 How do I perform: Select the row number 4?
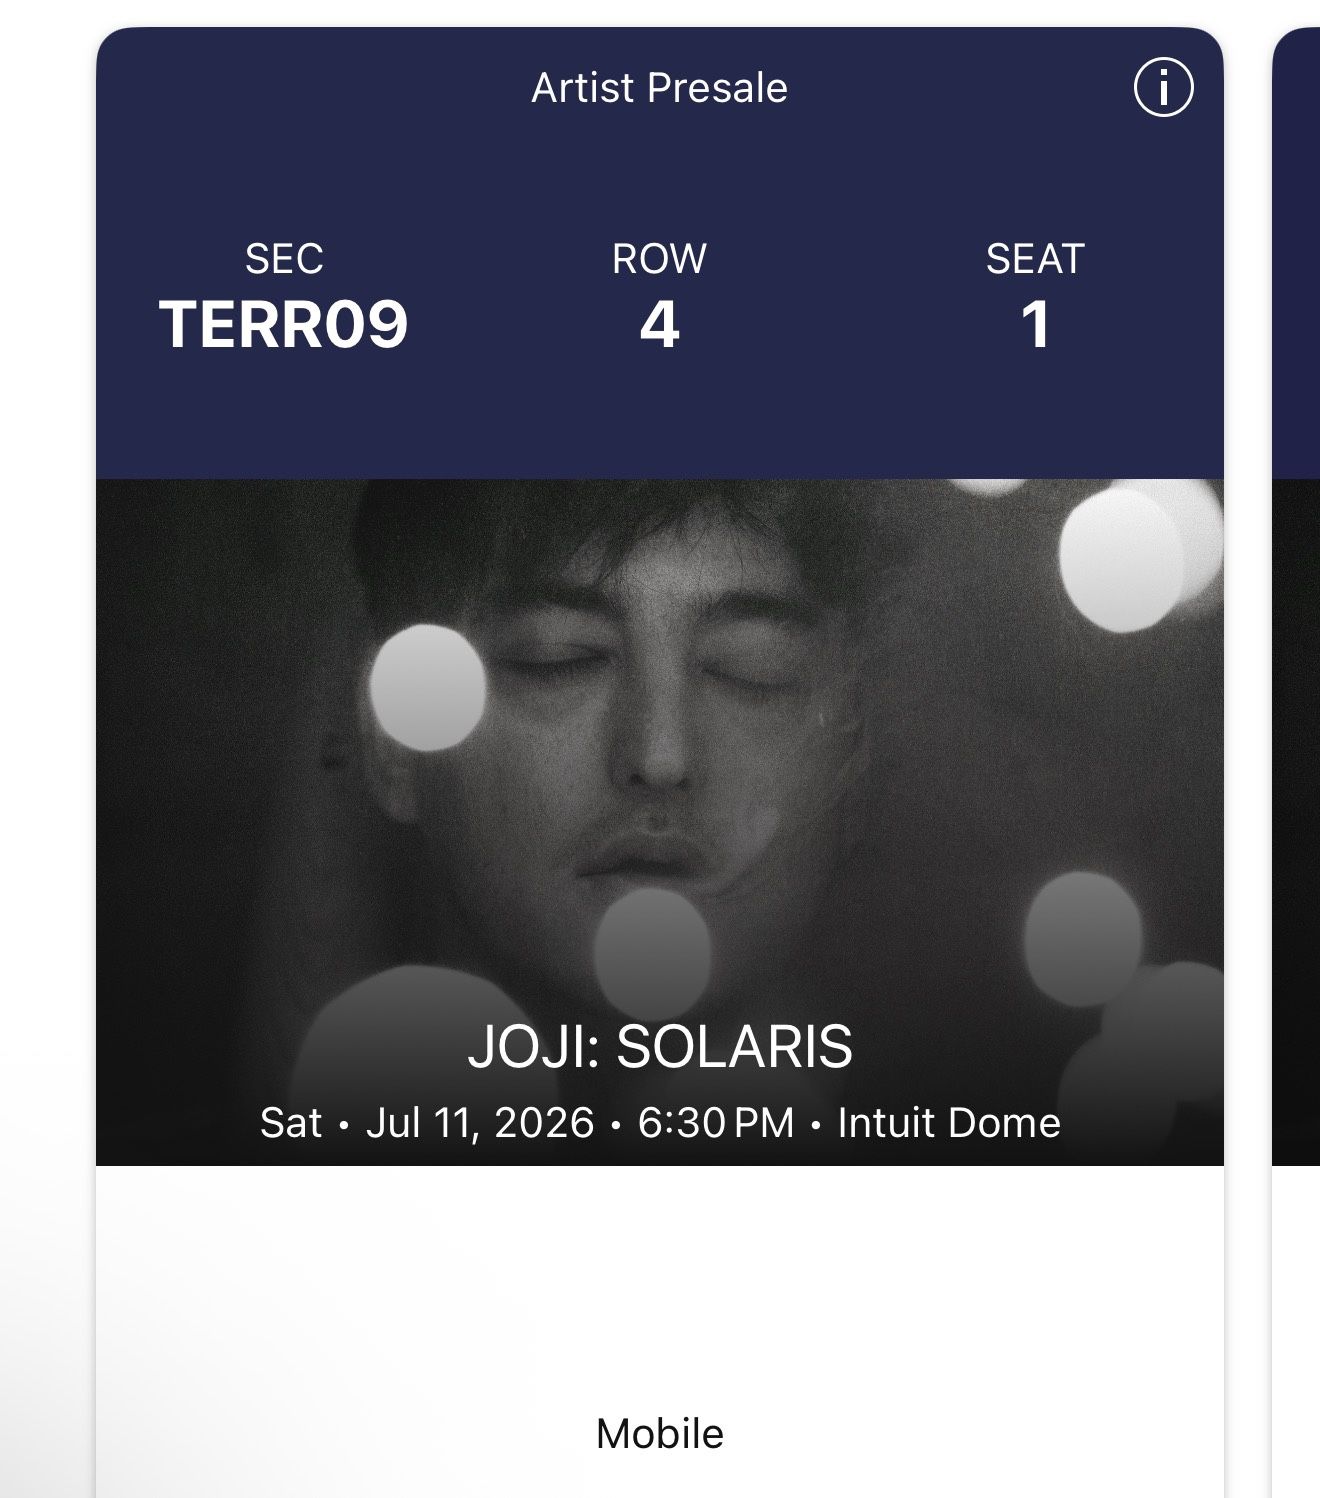point(659,325)
